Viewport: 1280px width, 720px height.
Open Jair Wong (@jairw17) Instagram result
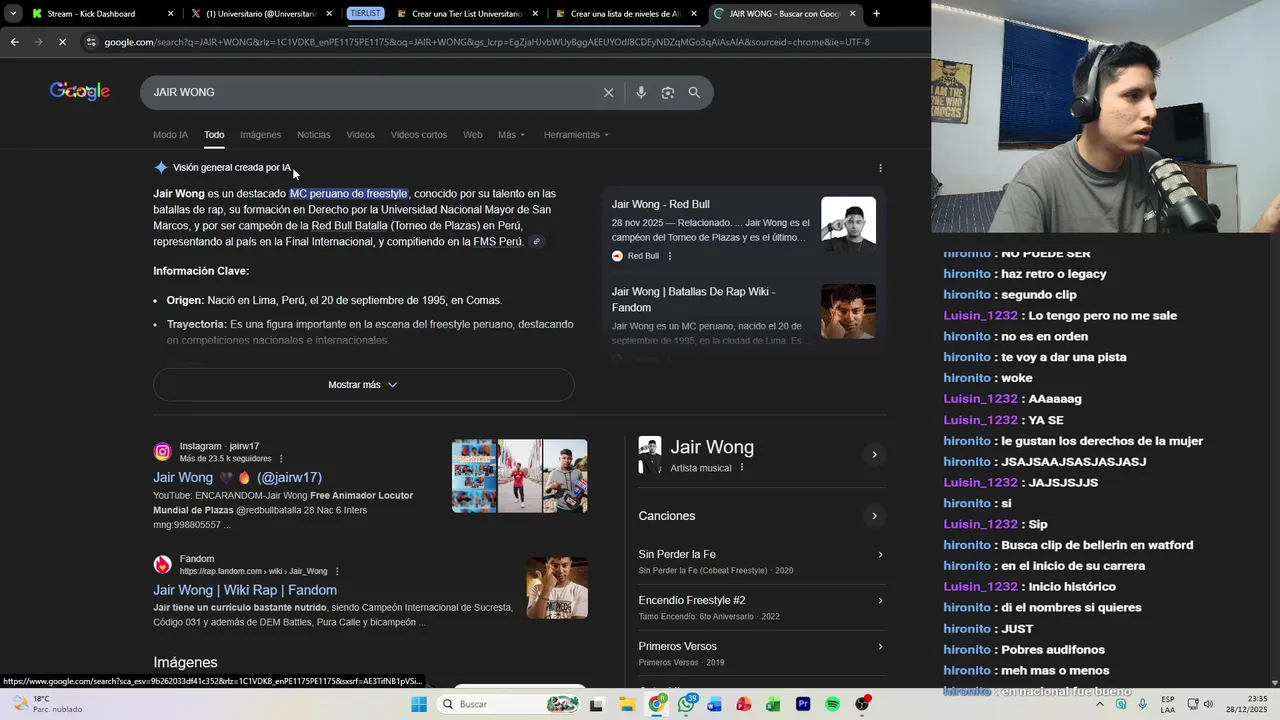coord(237,478)
